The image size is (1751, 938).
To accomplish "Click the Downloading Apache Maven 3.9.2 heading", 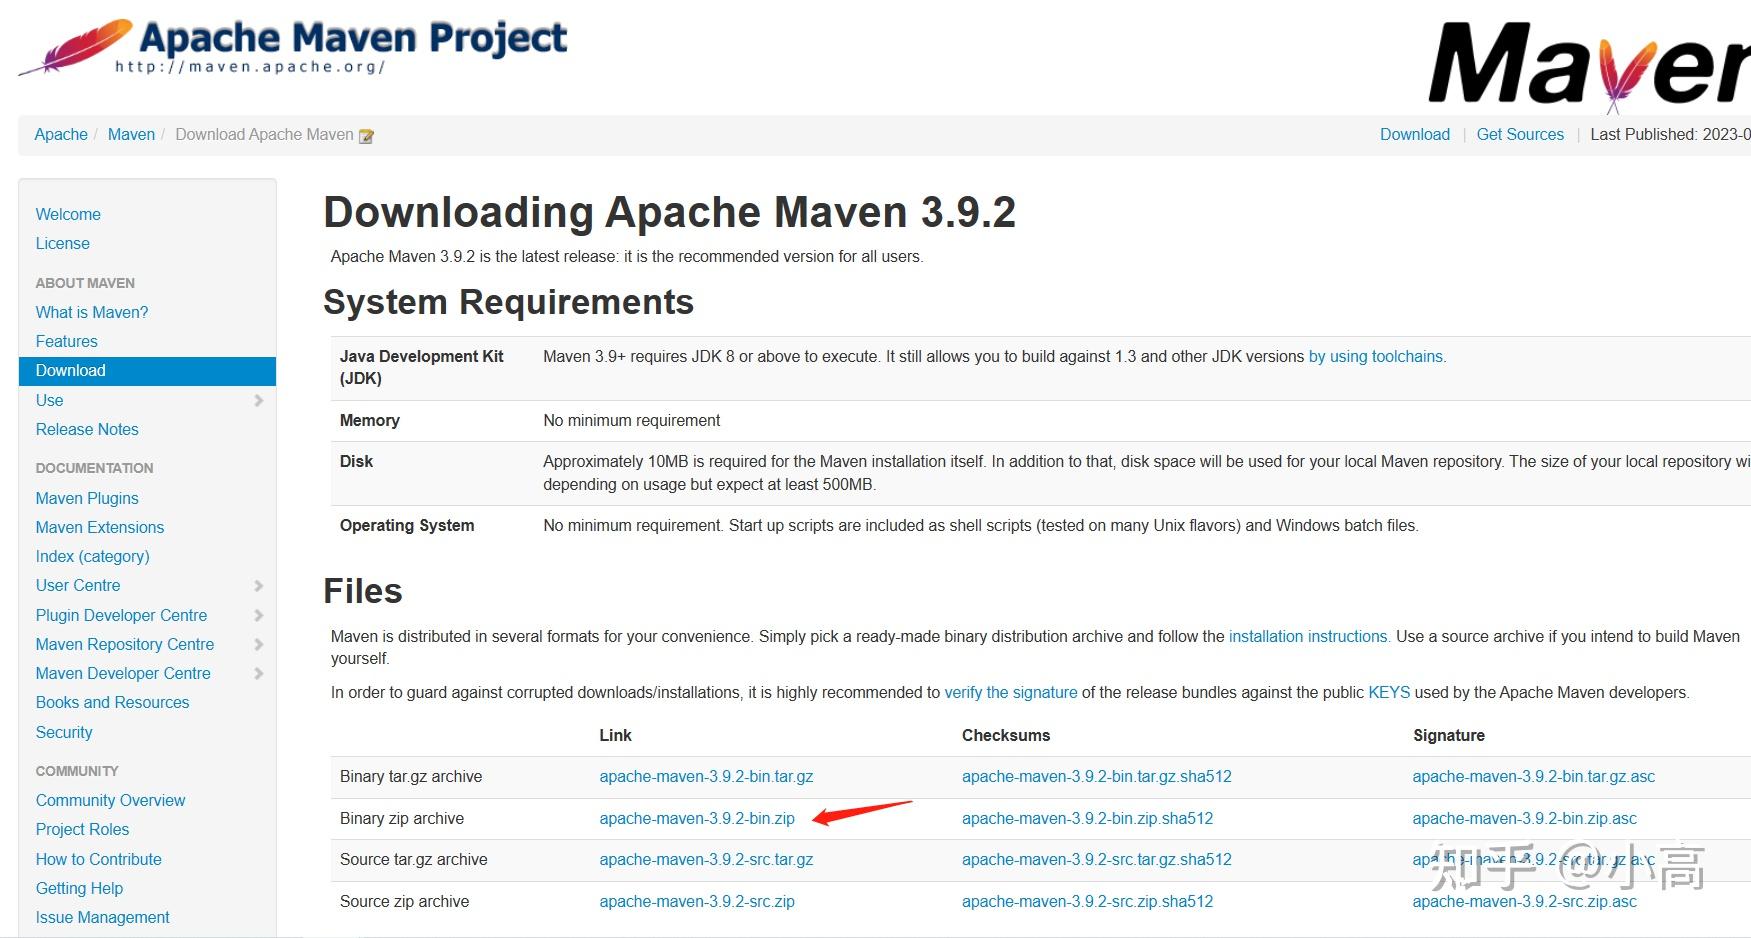I will (670, 212).
